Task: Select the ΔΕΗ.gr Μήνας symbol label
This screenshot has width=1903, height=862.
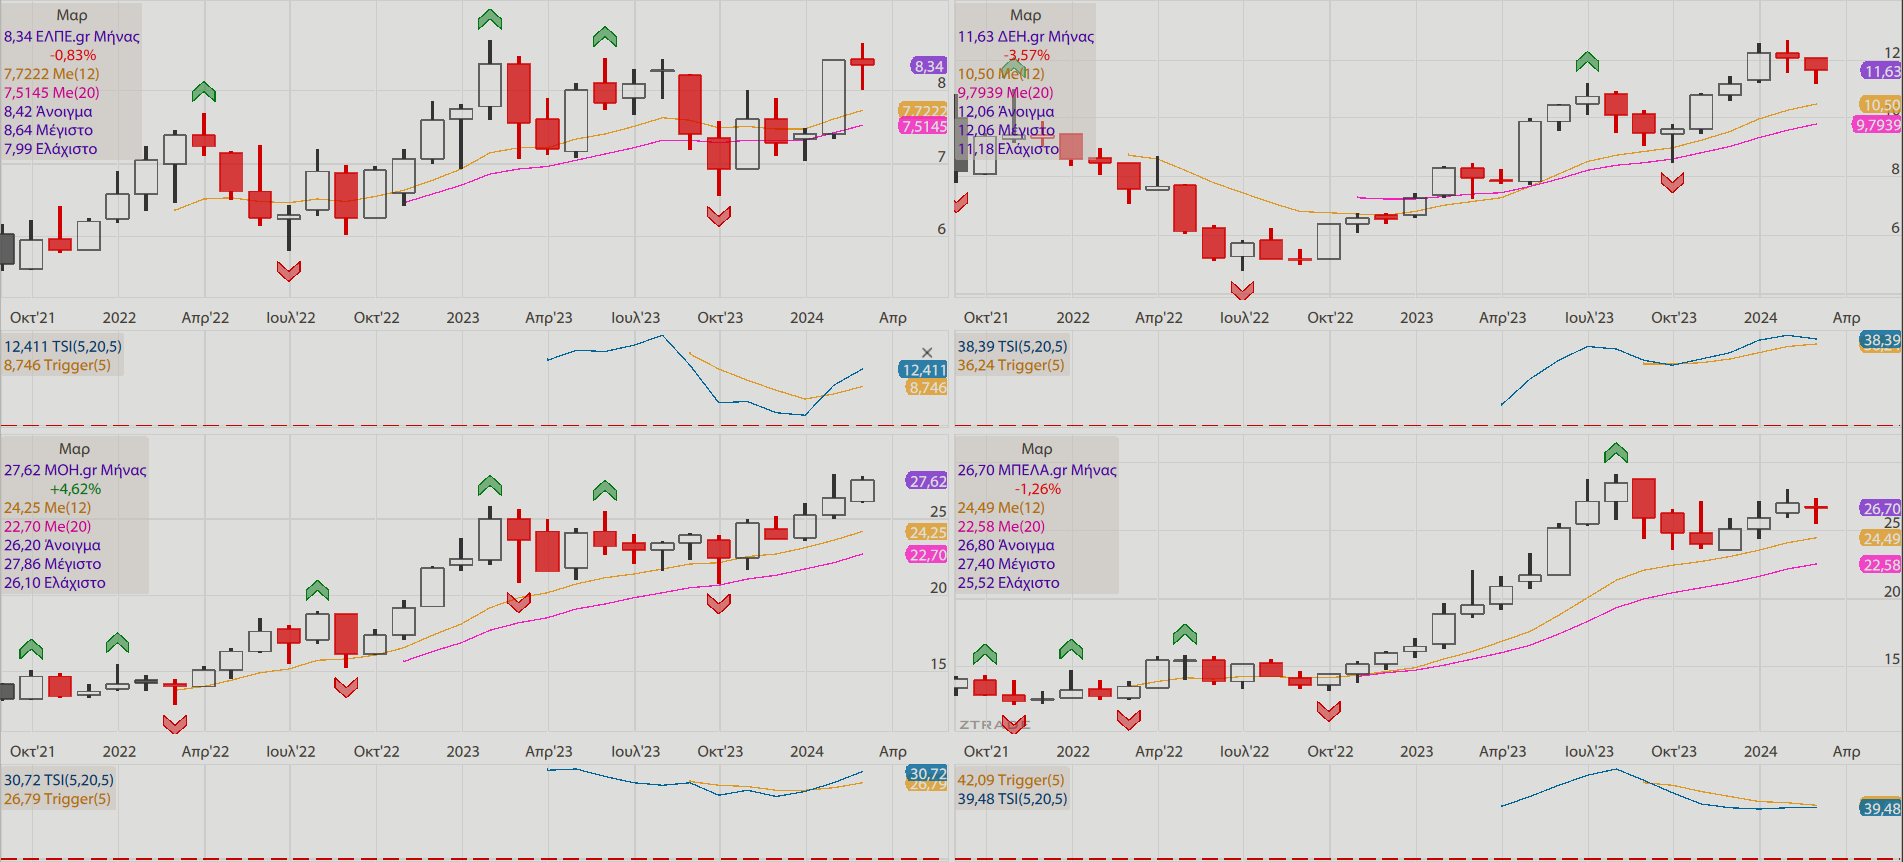Action: (1026, 36)
